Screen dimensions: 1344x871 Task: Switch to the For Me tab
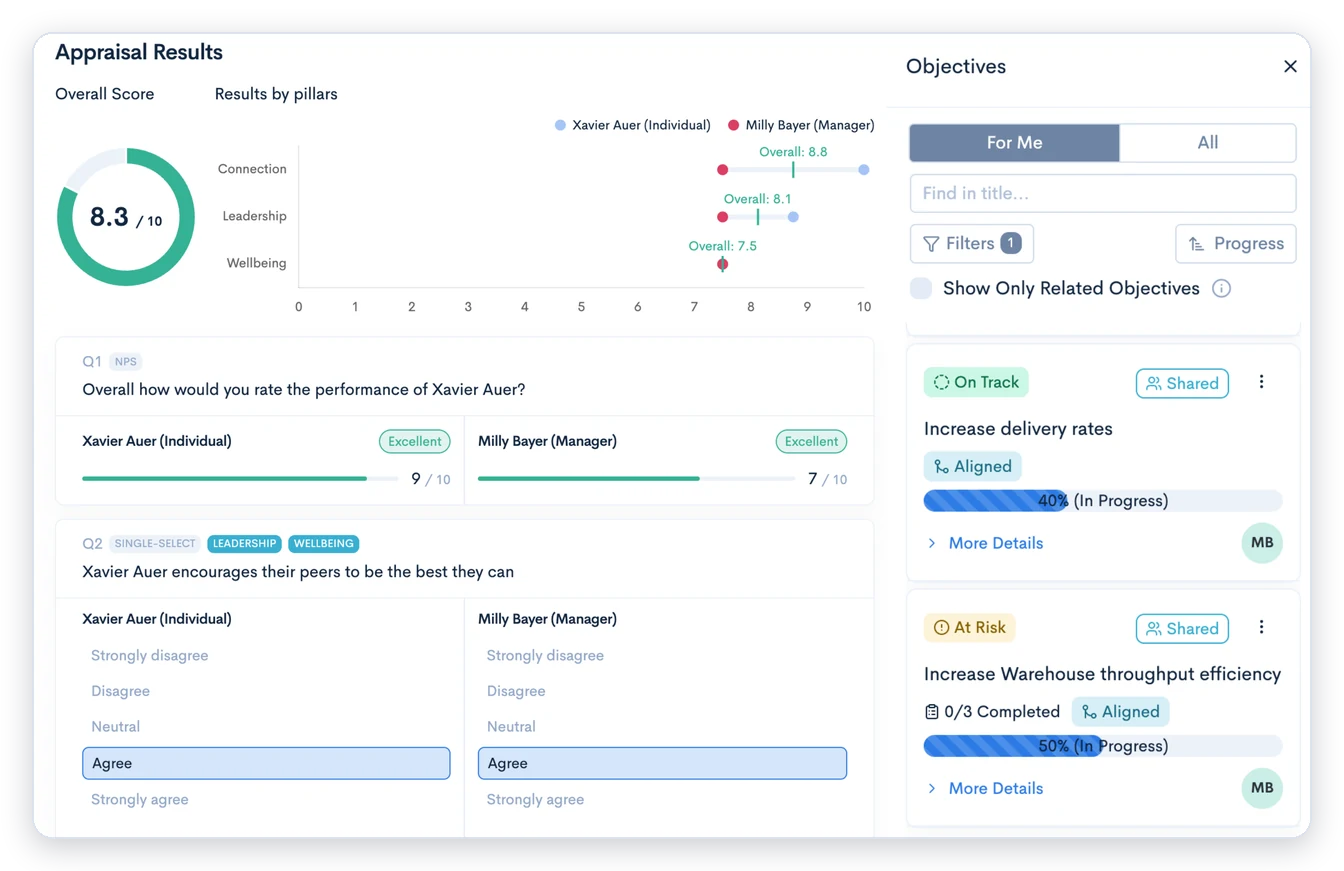pyautogui.click(x=1014, y=143)
